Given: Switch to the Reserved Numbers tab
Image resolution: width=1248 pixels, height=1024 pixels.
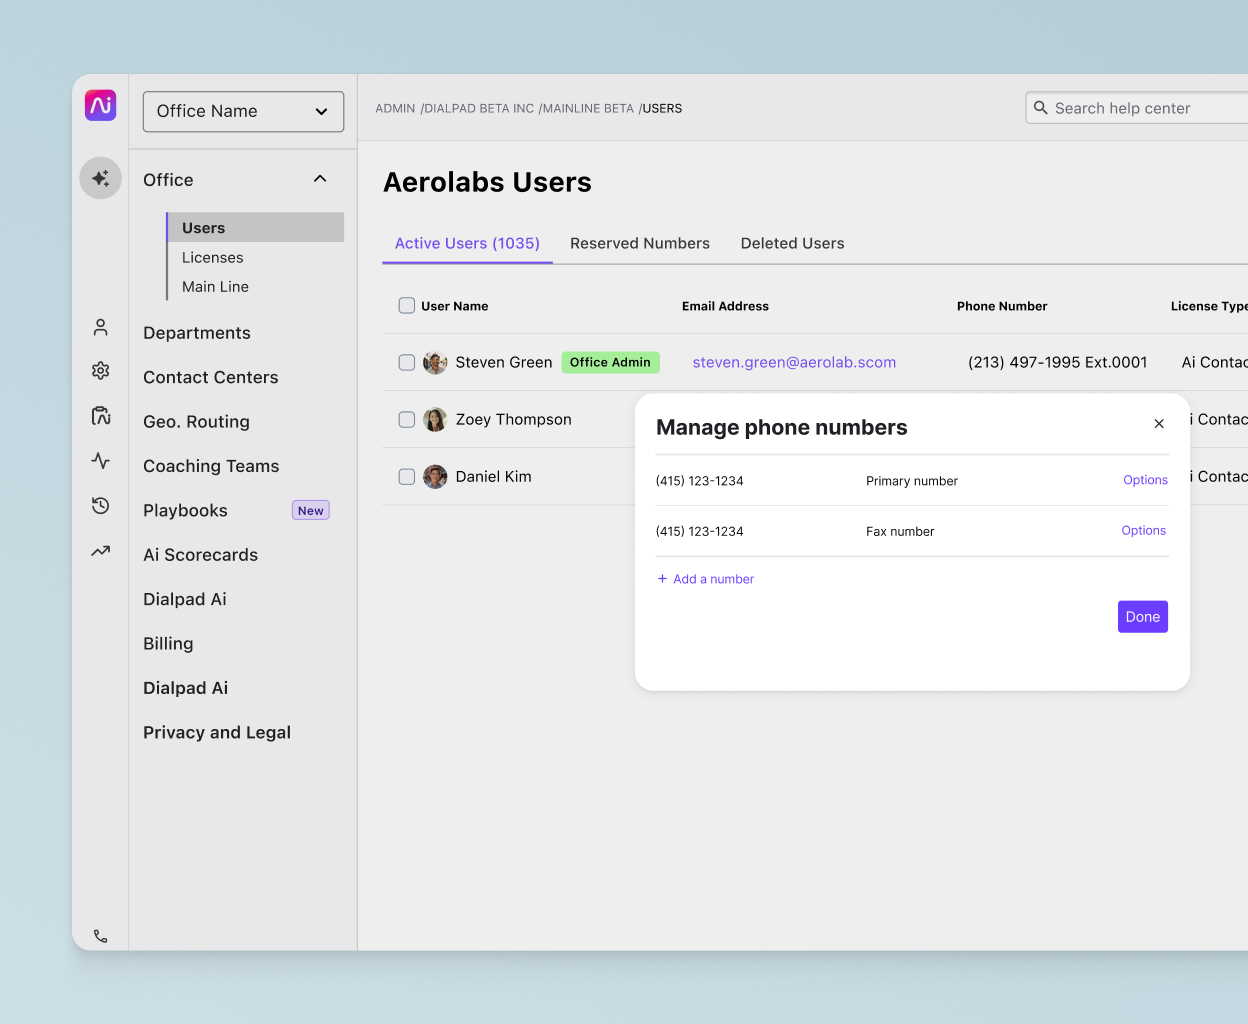Looking at the screenshot, I should (x=640, y=243).
